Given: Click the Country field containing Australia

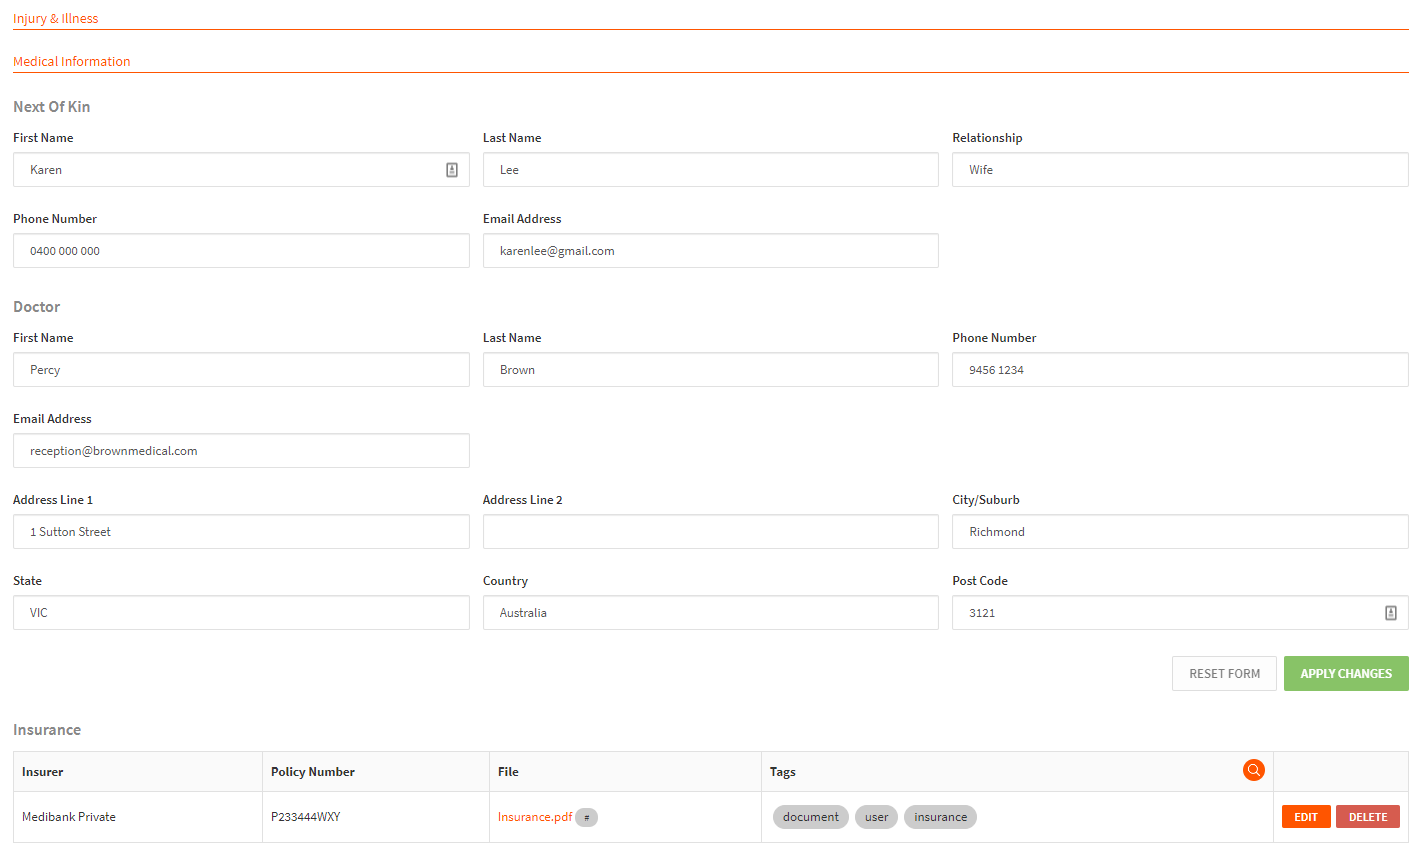Looking at the screenshot, I should pos(711,613).
